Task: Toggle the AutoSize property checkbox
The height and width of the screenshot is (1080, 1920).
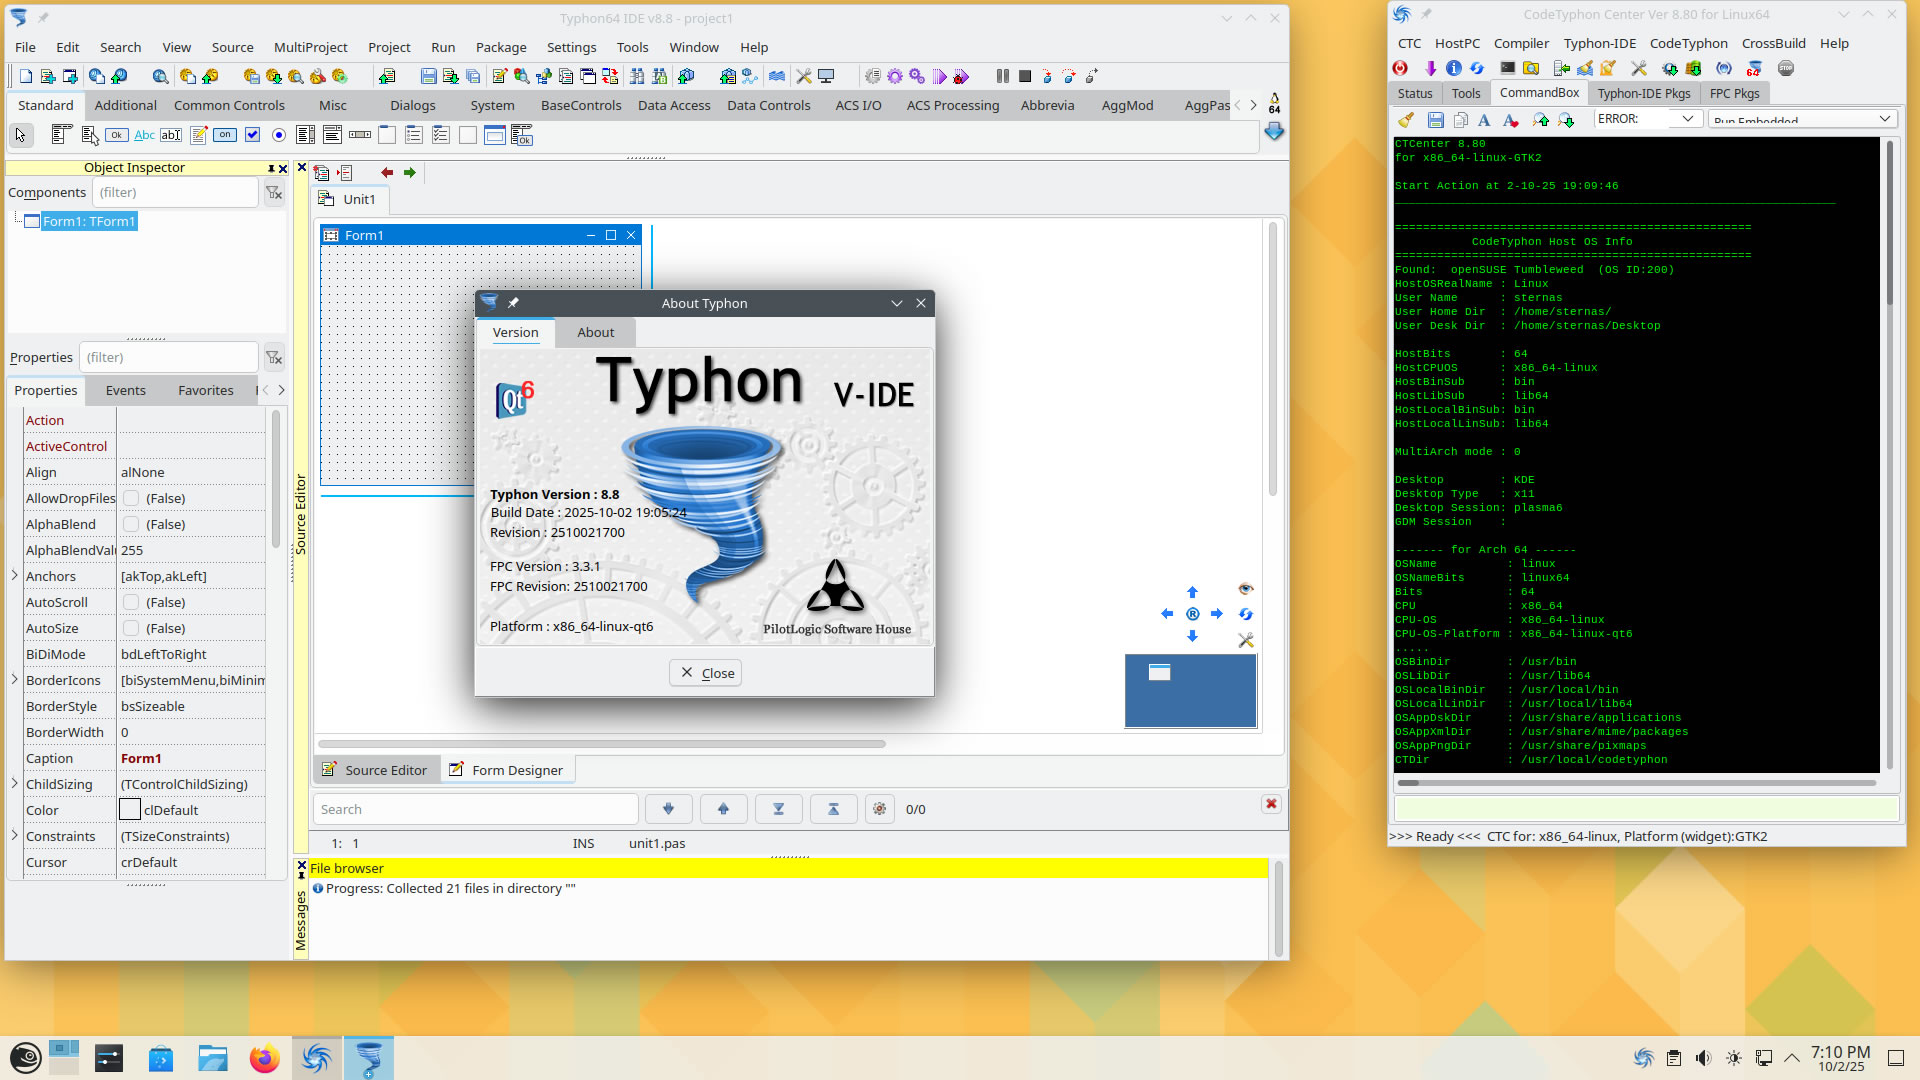Action: coord(131,628)
